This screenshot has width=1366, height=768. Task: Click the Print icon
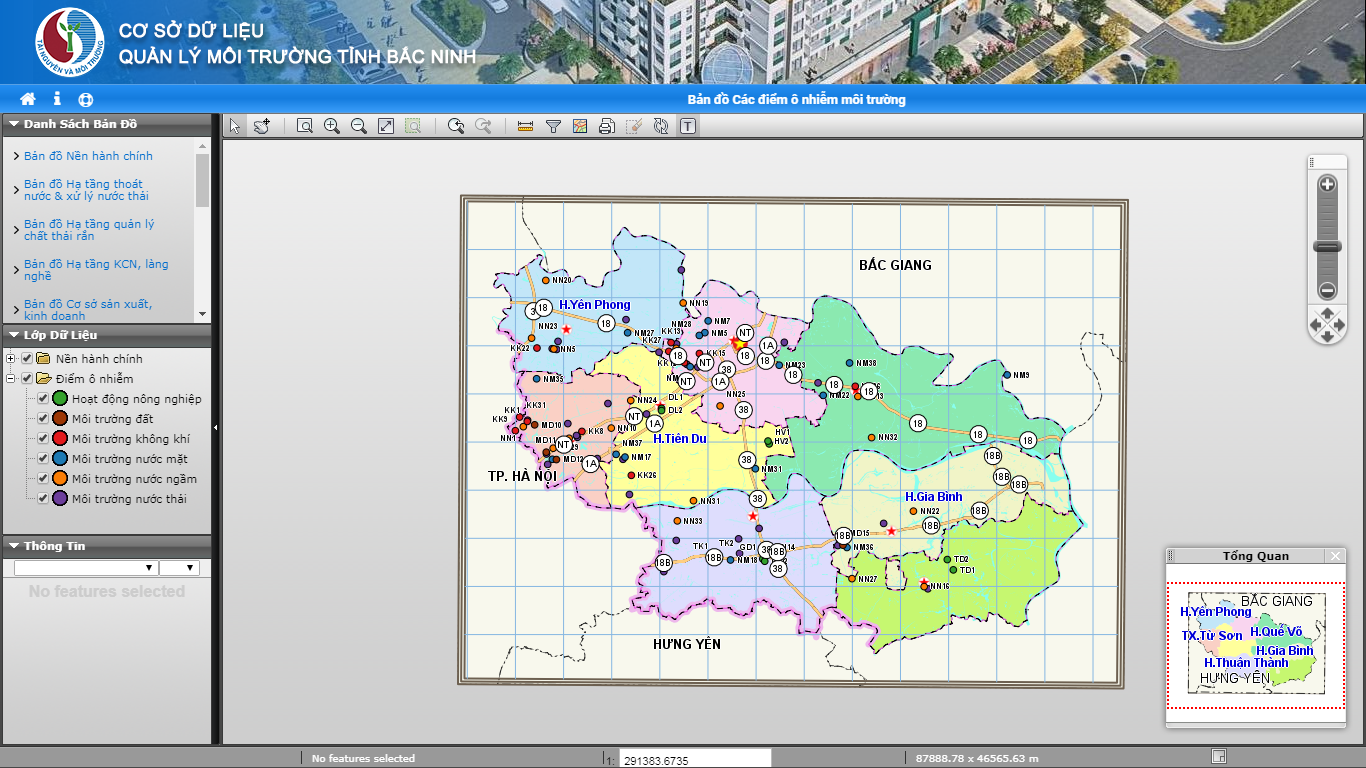tap(606, 126)
